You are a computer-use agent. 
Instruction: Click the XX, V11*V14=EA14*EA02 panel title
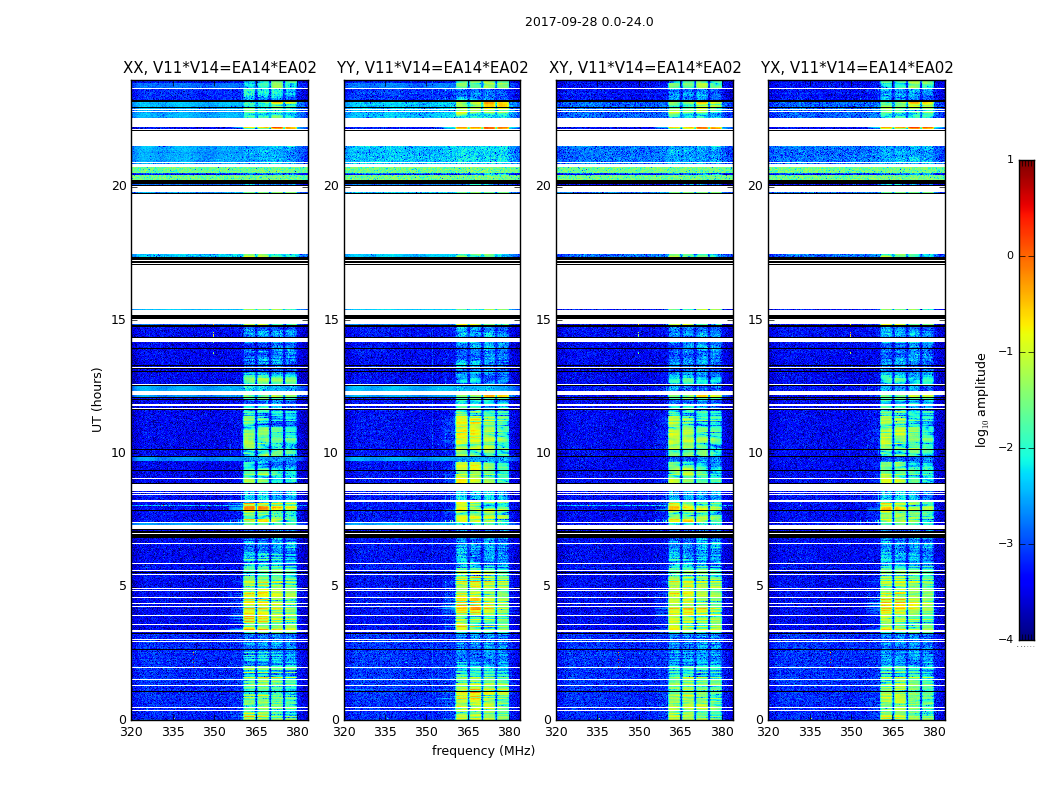pos(220,68)
